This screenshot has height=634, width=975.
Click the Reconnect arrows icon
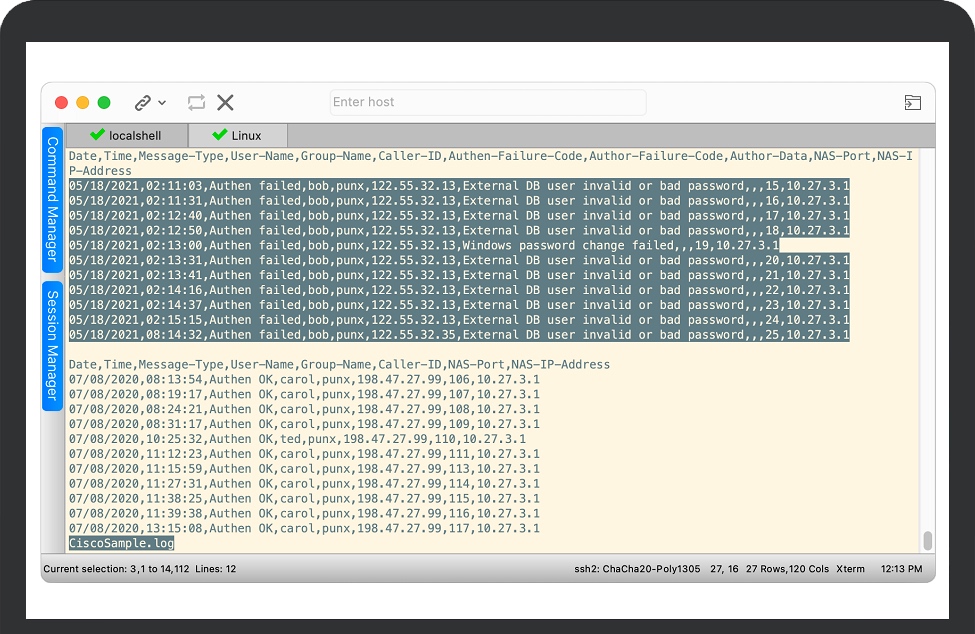(196, 102)
